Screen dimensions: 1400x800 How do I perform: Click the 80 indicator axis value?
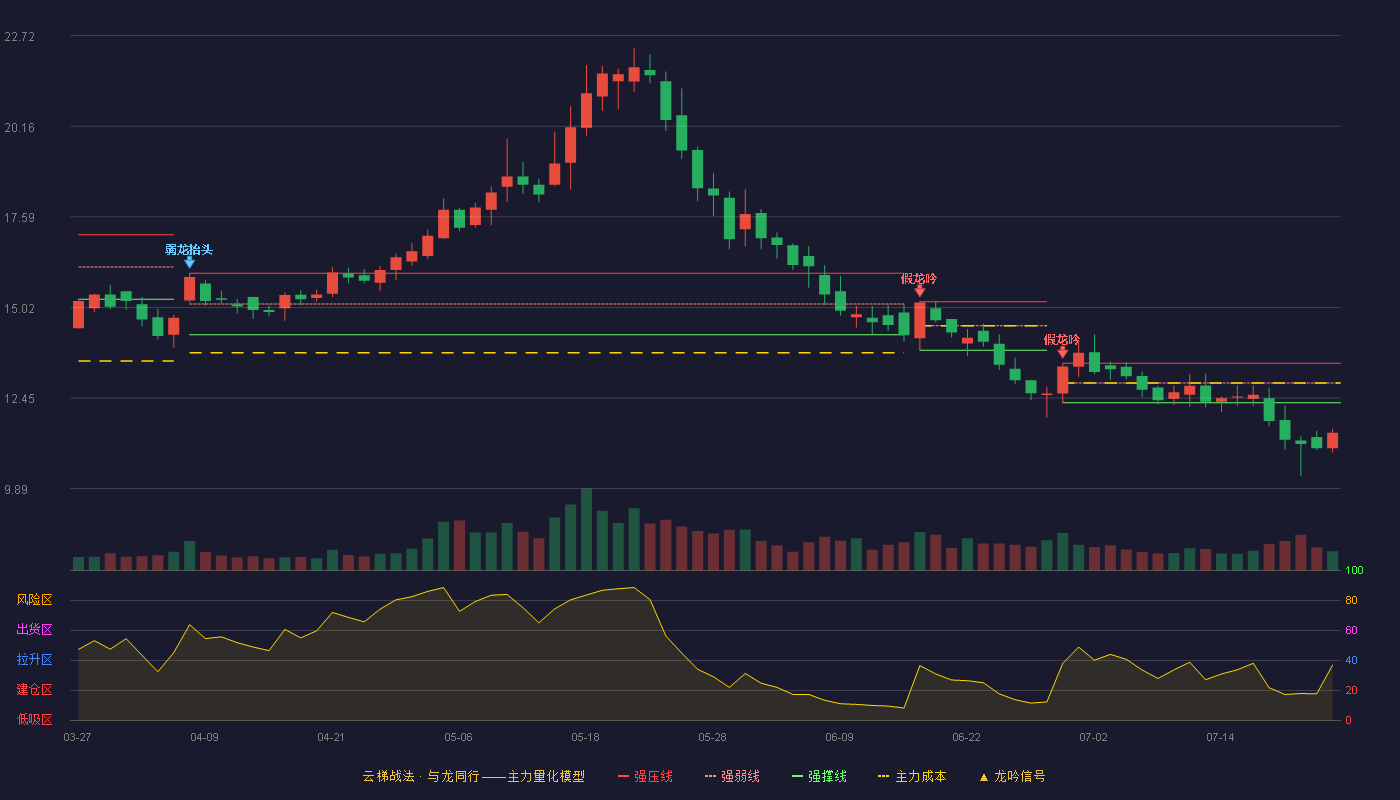tap(1351, 600)
